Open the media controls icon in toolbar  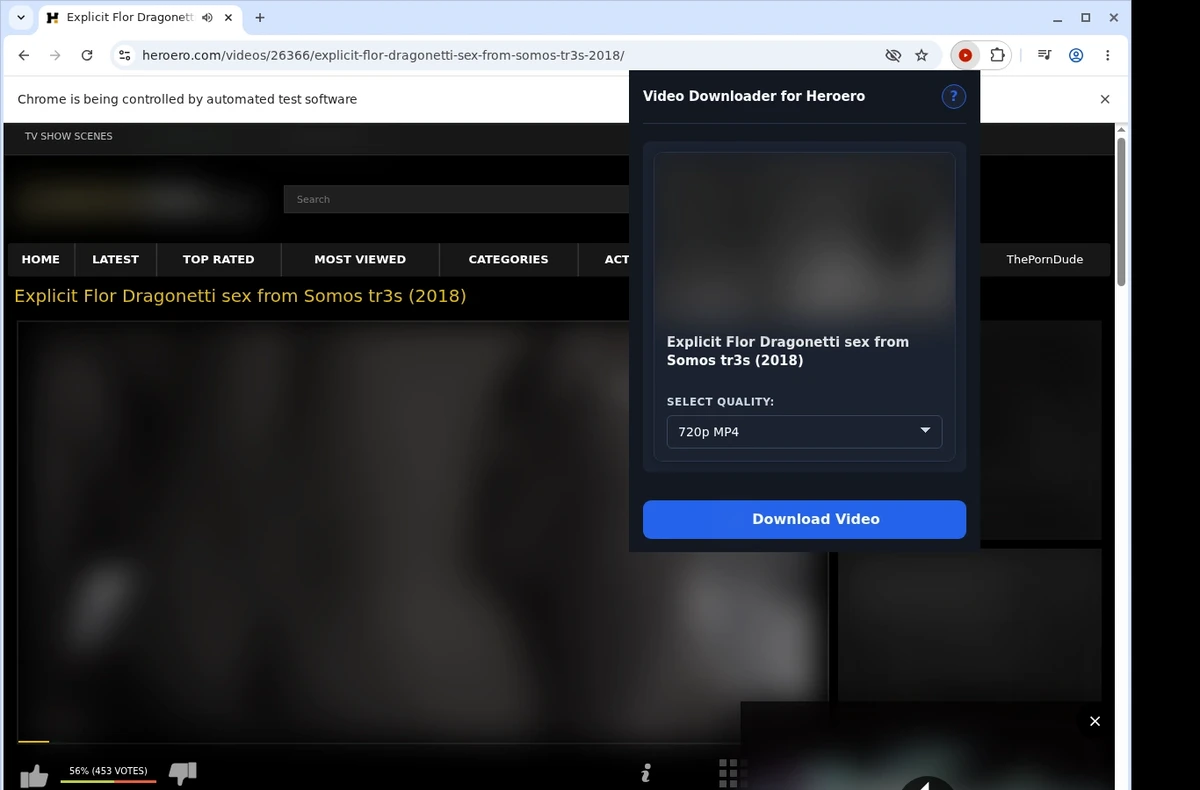1044,56
